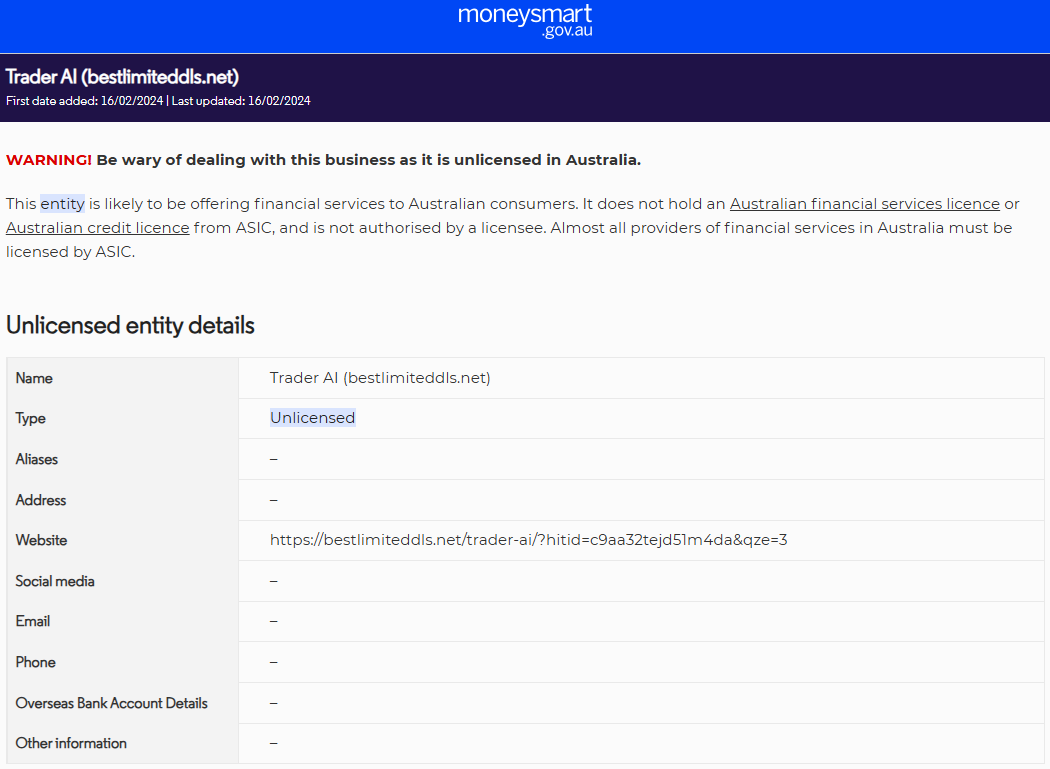
Task: Click the Other information row label
Action: [x=71, y=744]
